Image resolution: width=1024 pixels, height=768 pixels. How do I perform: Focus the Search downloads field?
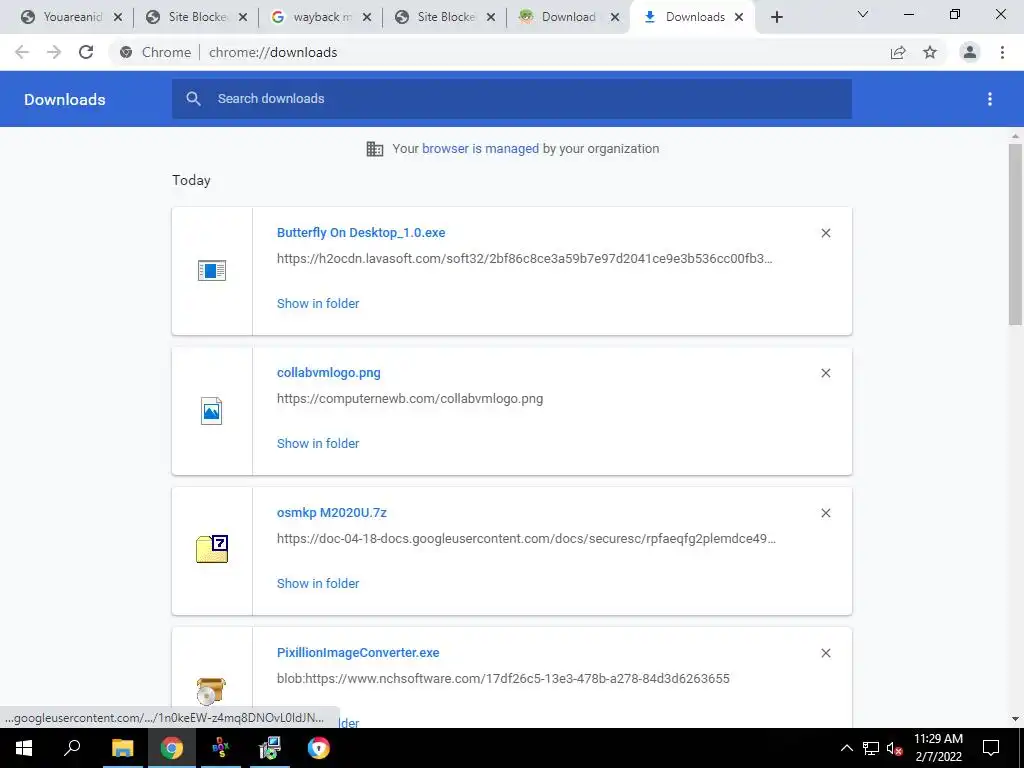(x=511, y=99)
